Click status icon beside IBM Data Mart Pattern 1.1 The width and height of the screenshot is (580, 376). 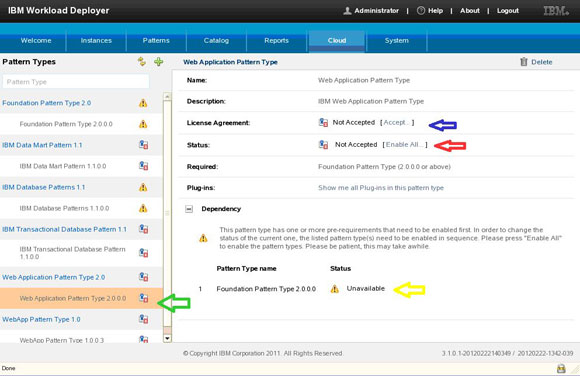(144, 145)
